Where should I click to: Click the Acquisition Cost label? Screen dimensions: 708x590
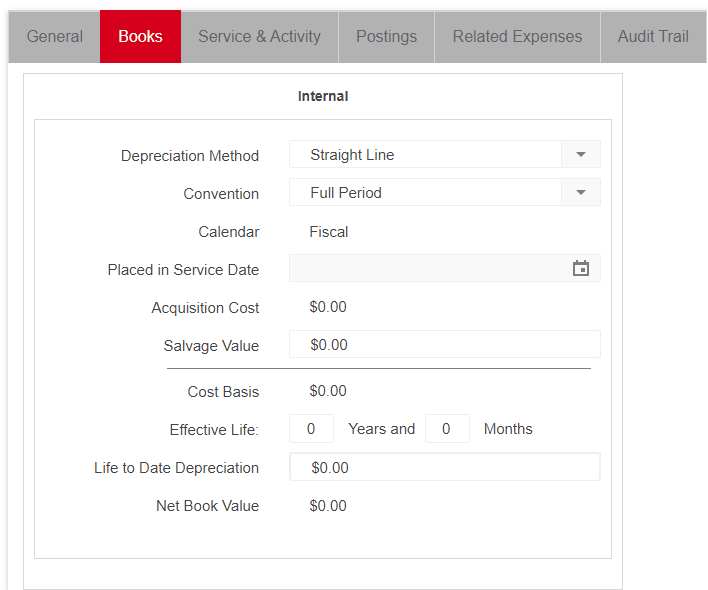[x=205, y=308]
